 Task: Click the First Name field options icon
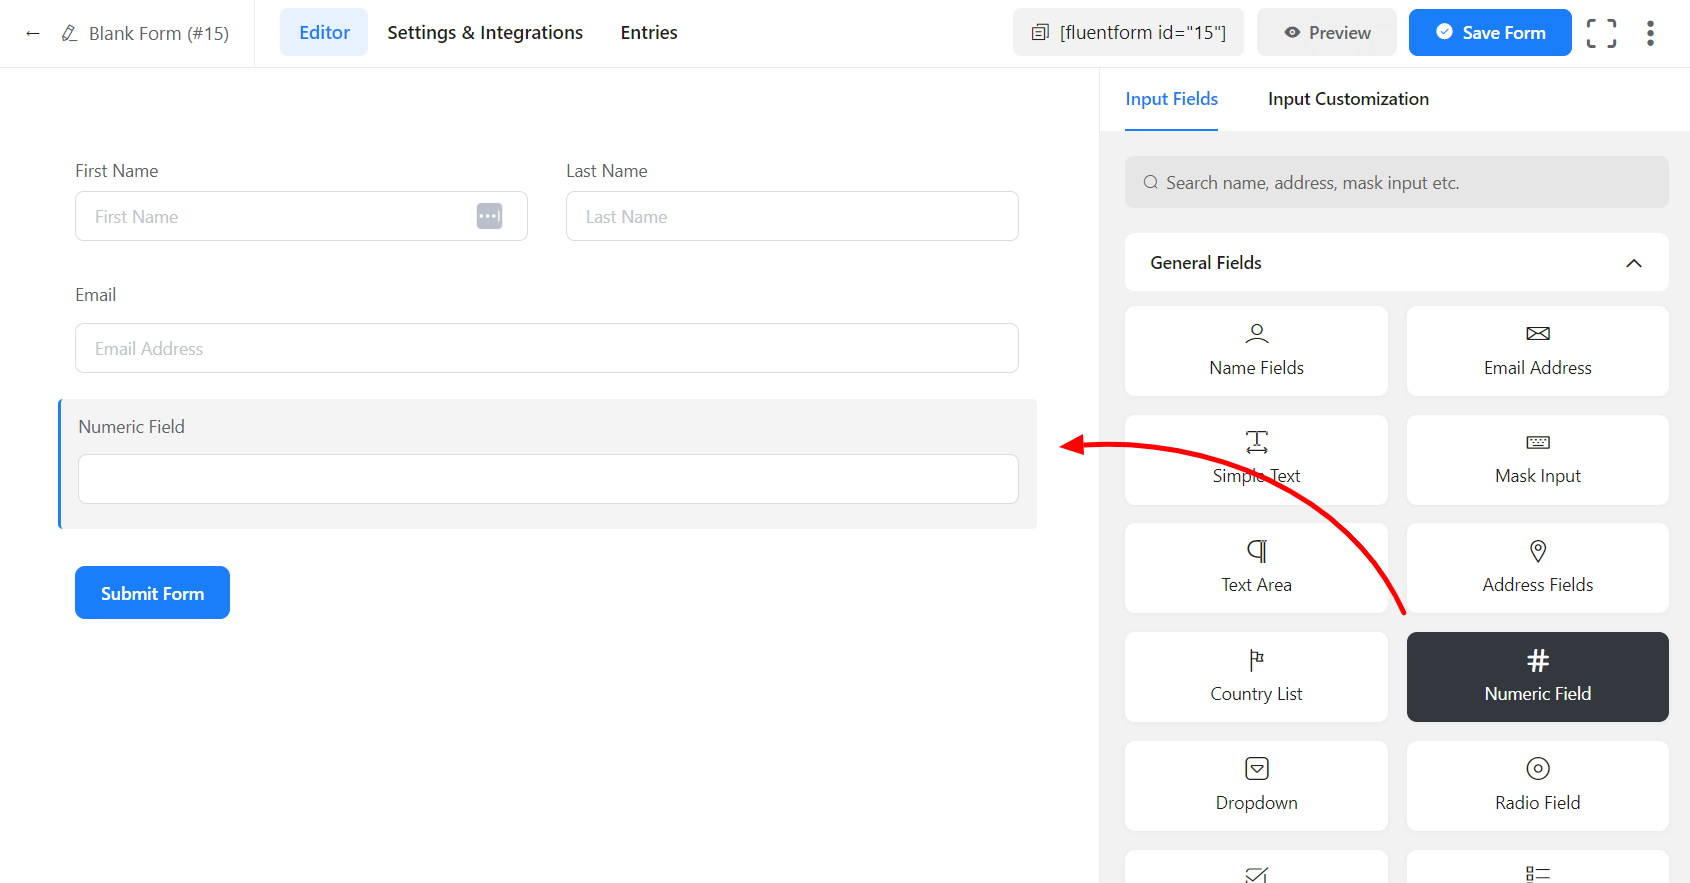[x=489, y=216]
